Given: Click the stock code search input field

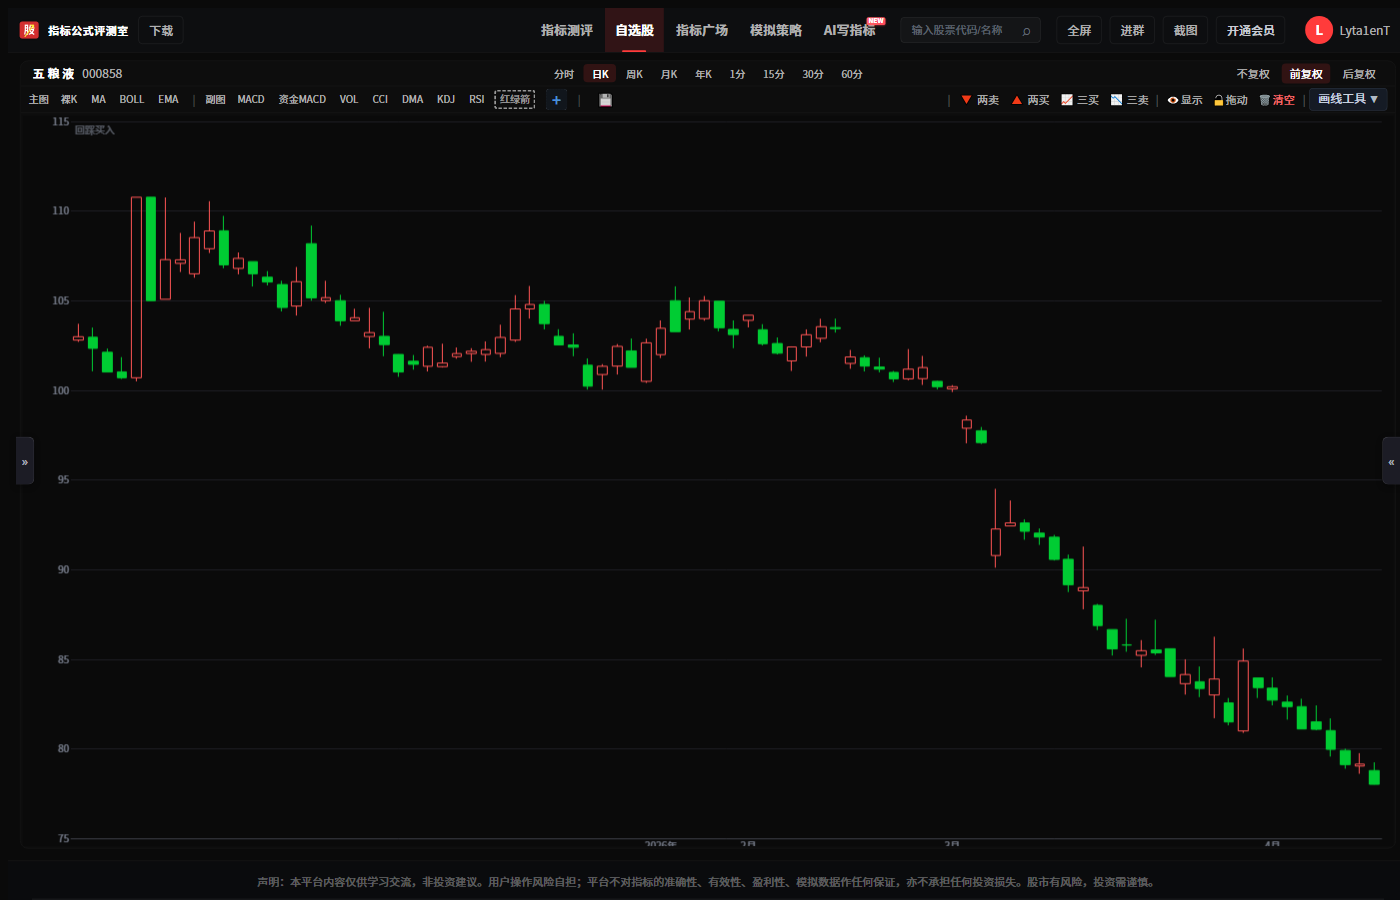Looking at the screenshot, I should click(x=970, y=30).
